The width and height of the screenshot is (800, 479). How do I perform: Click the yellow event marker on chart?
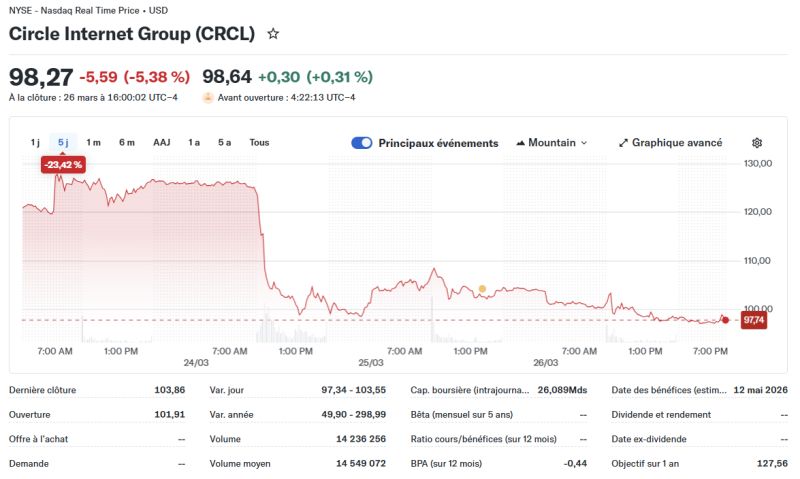(x=482, y=289)
